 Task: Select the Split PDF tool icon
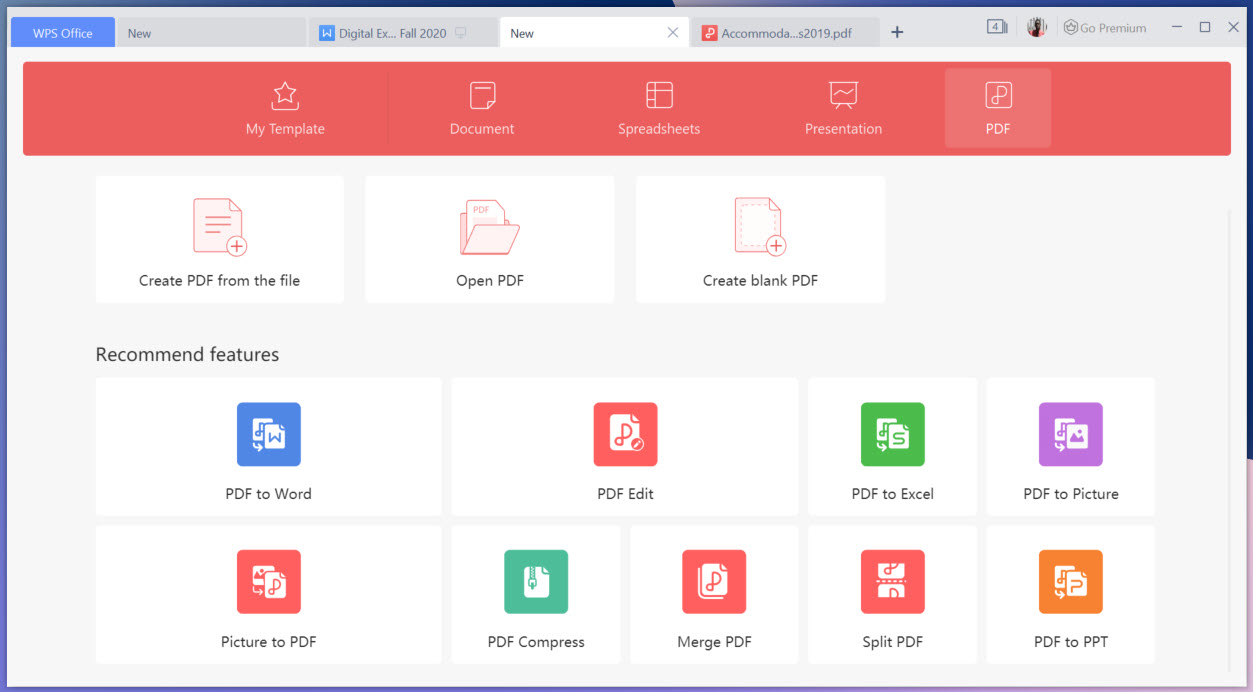893,582
